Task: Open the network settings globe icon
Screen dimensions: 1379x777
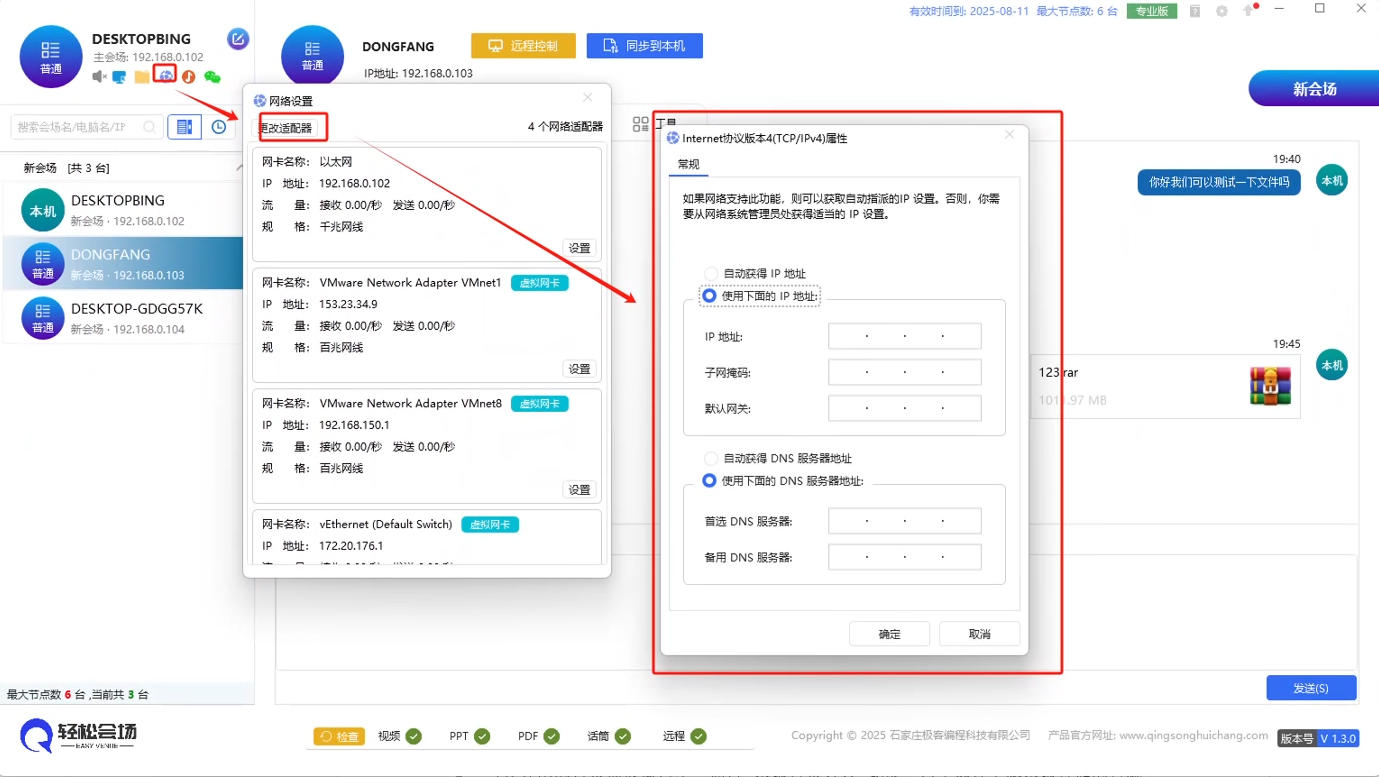Action: point(165,75)
